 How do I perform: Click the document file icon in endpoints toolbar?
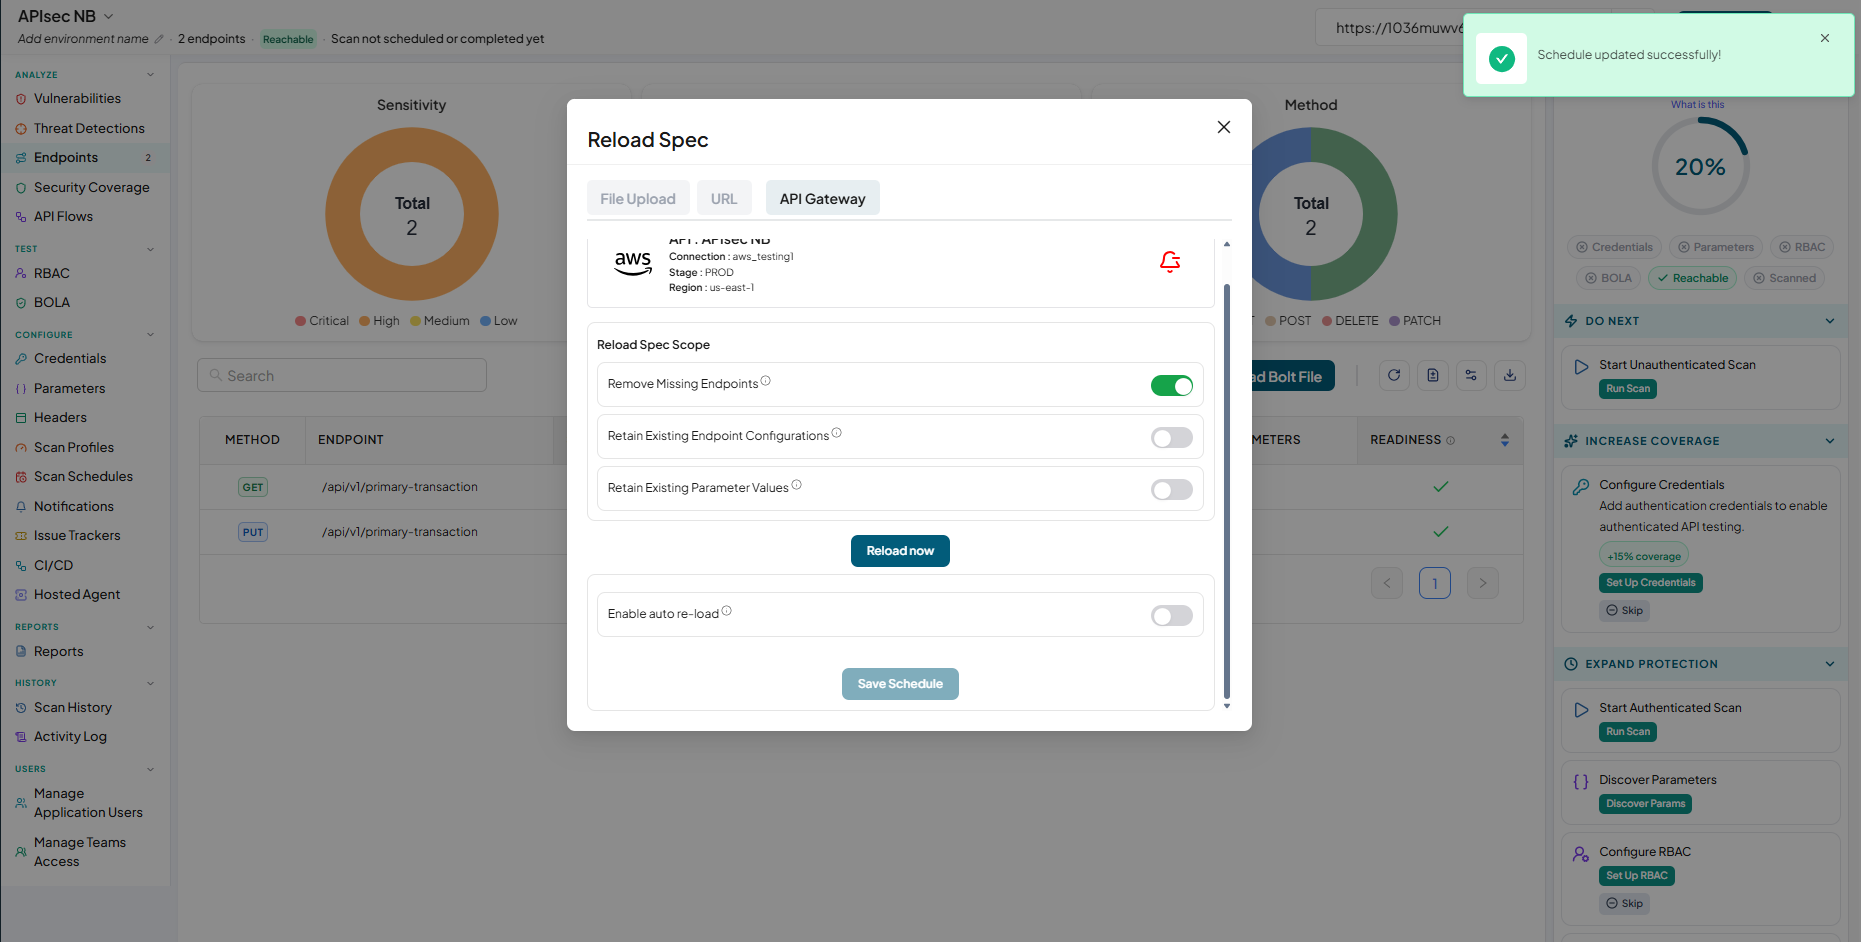pos(1433,375)
